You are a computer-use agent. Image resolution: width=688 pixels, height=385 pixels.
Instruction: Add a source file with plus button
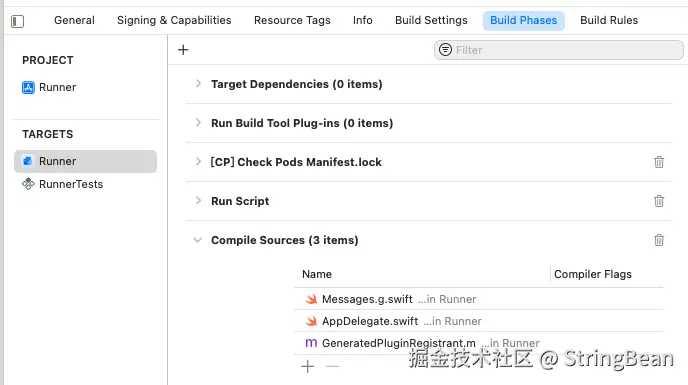[x=308, y=366]
